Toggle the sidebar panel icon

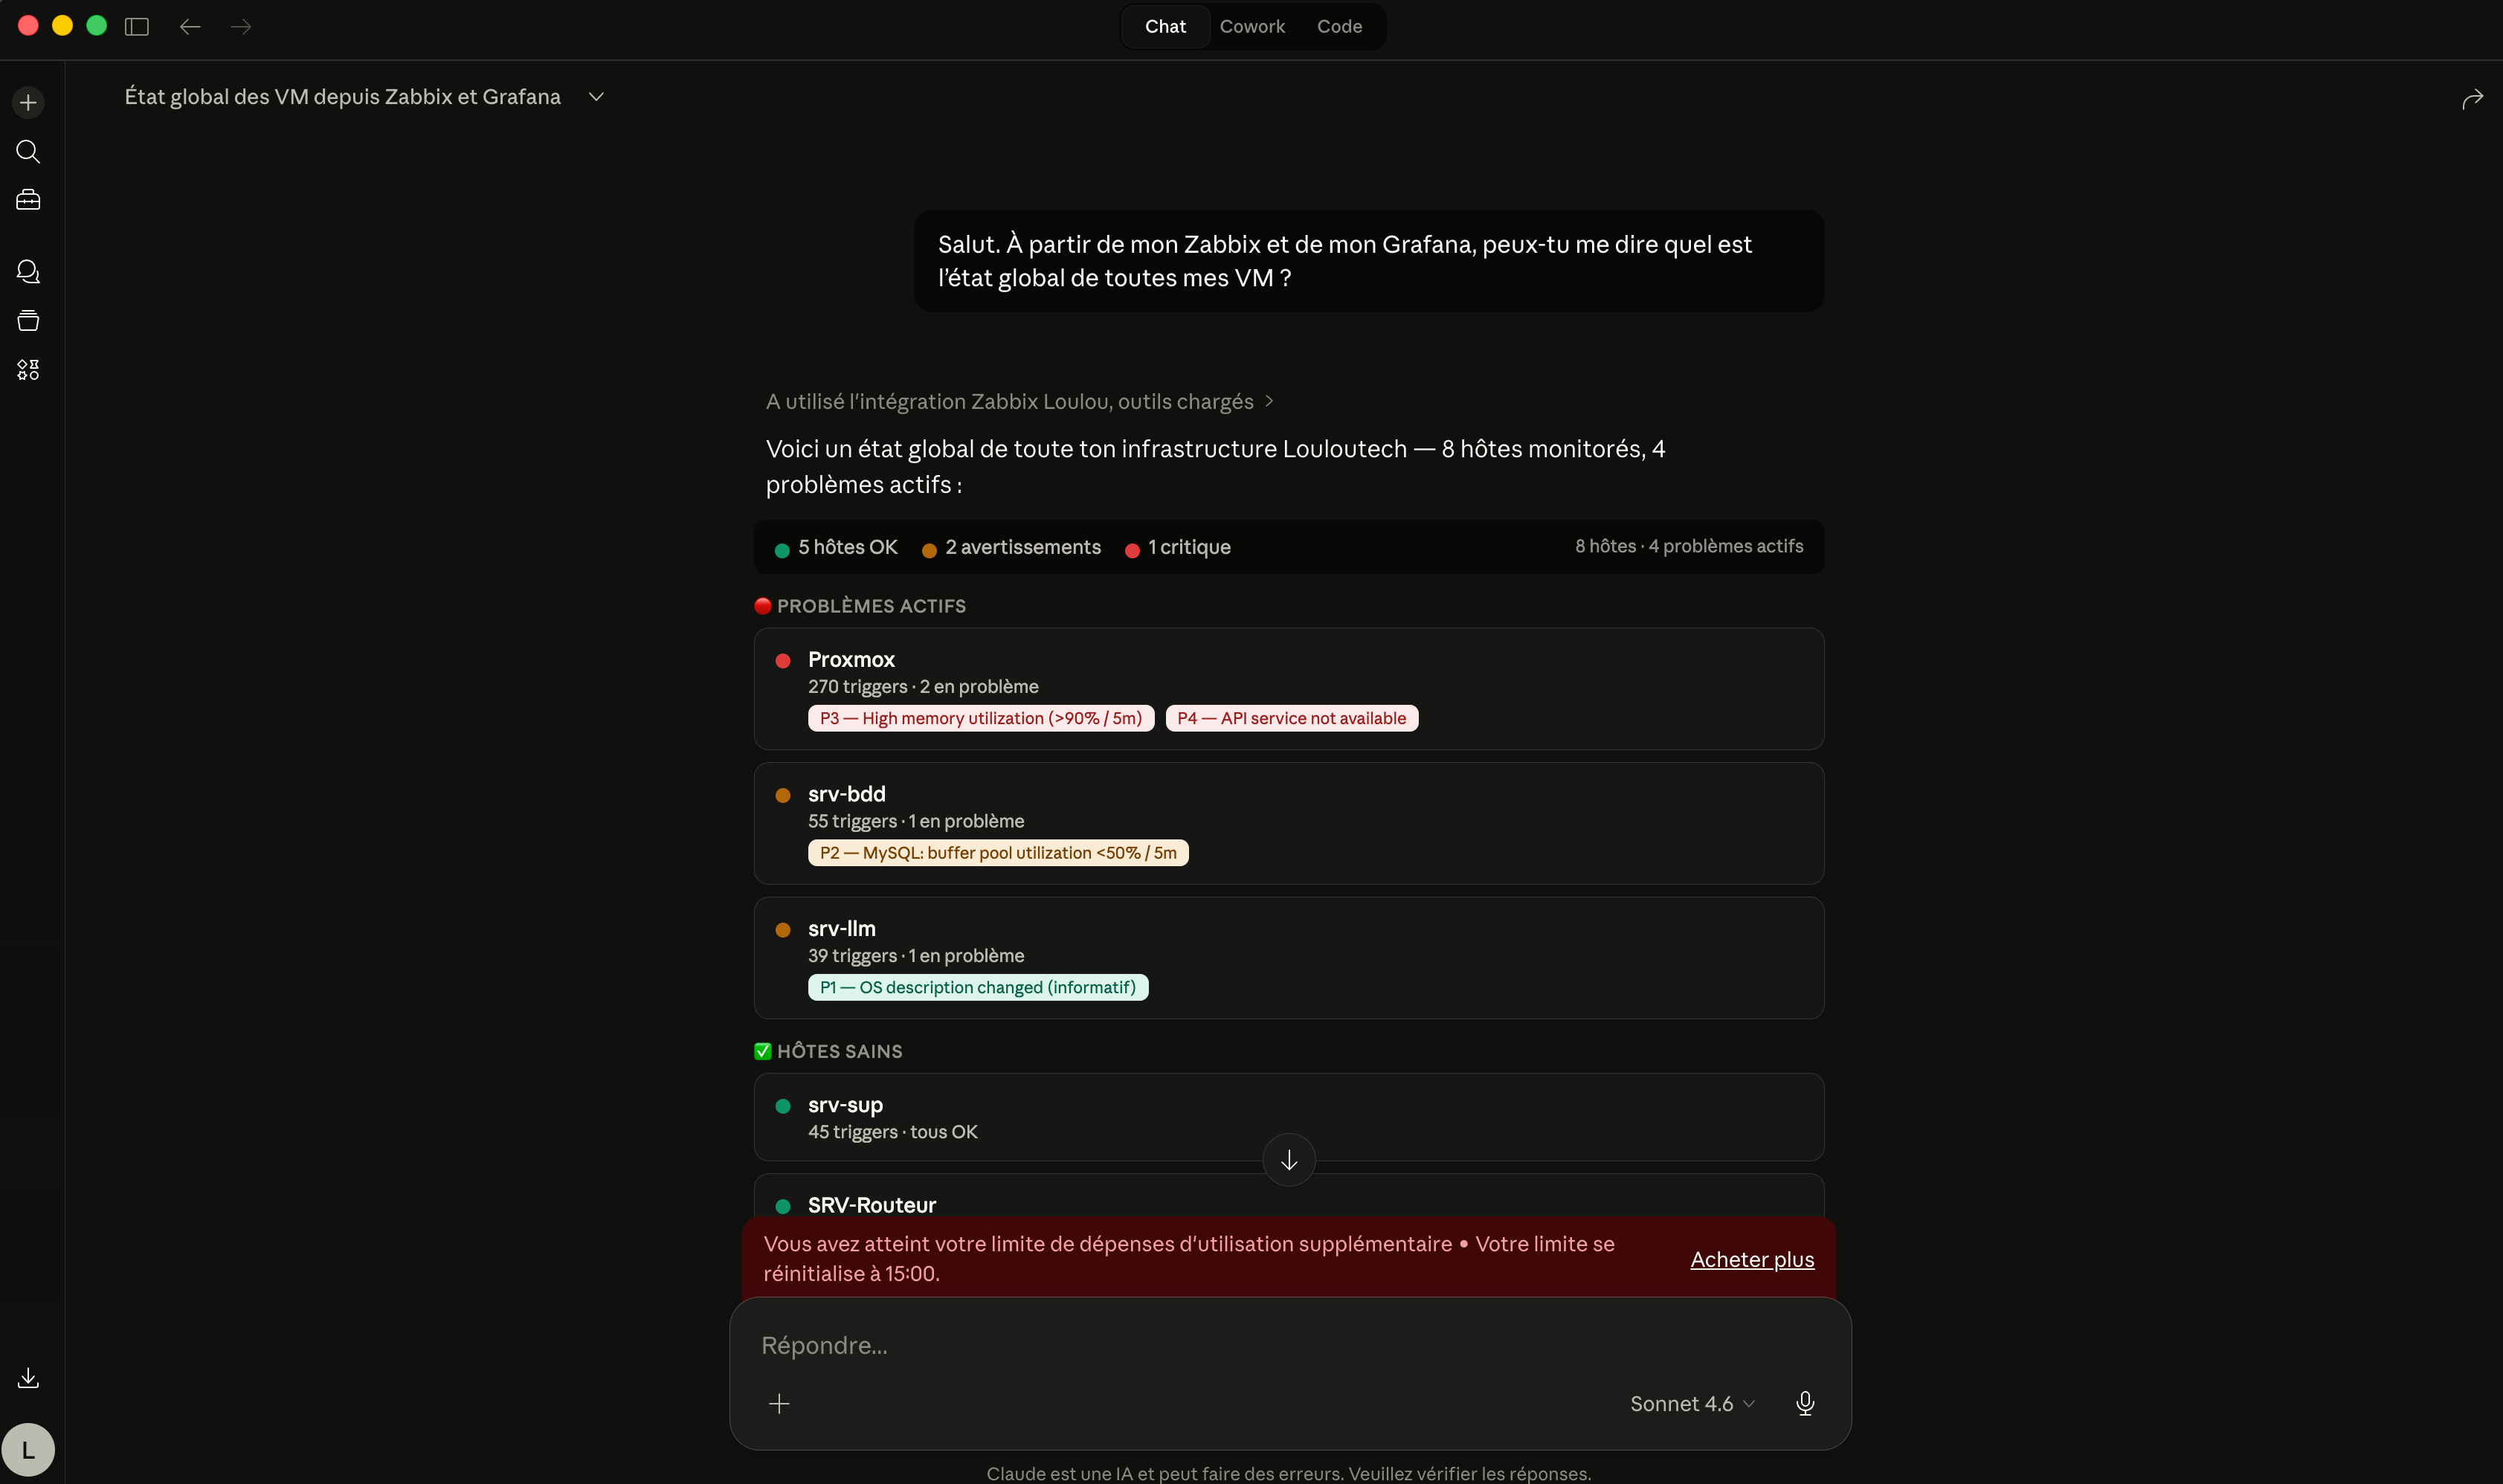tap(137, 26)
